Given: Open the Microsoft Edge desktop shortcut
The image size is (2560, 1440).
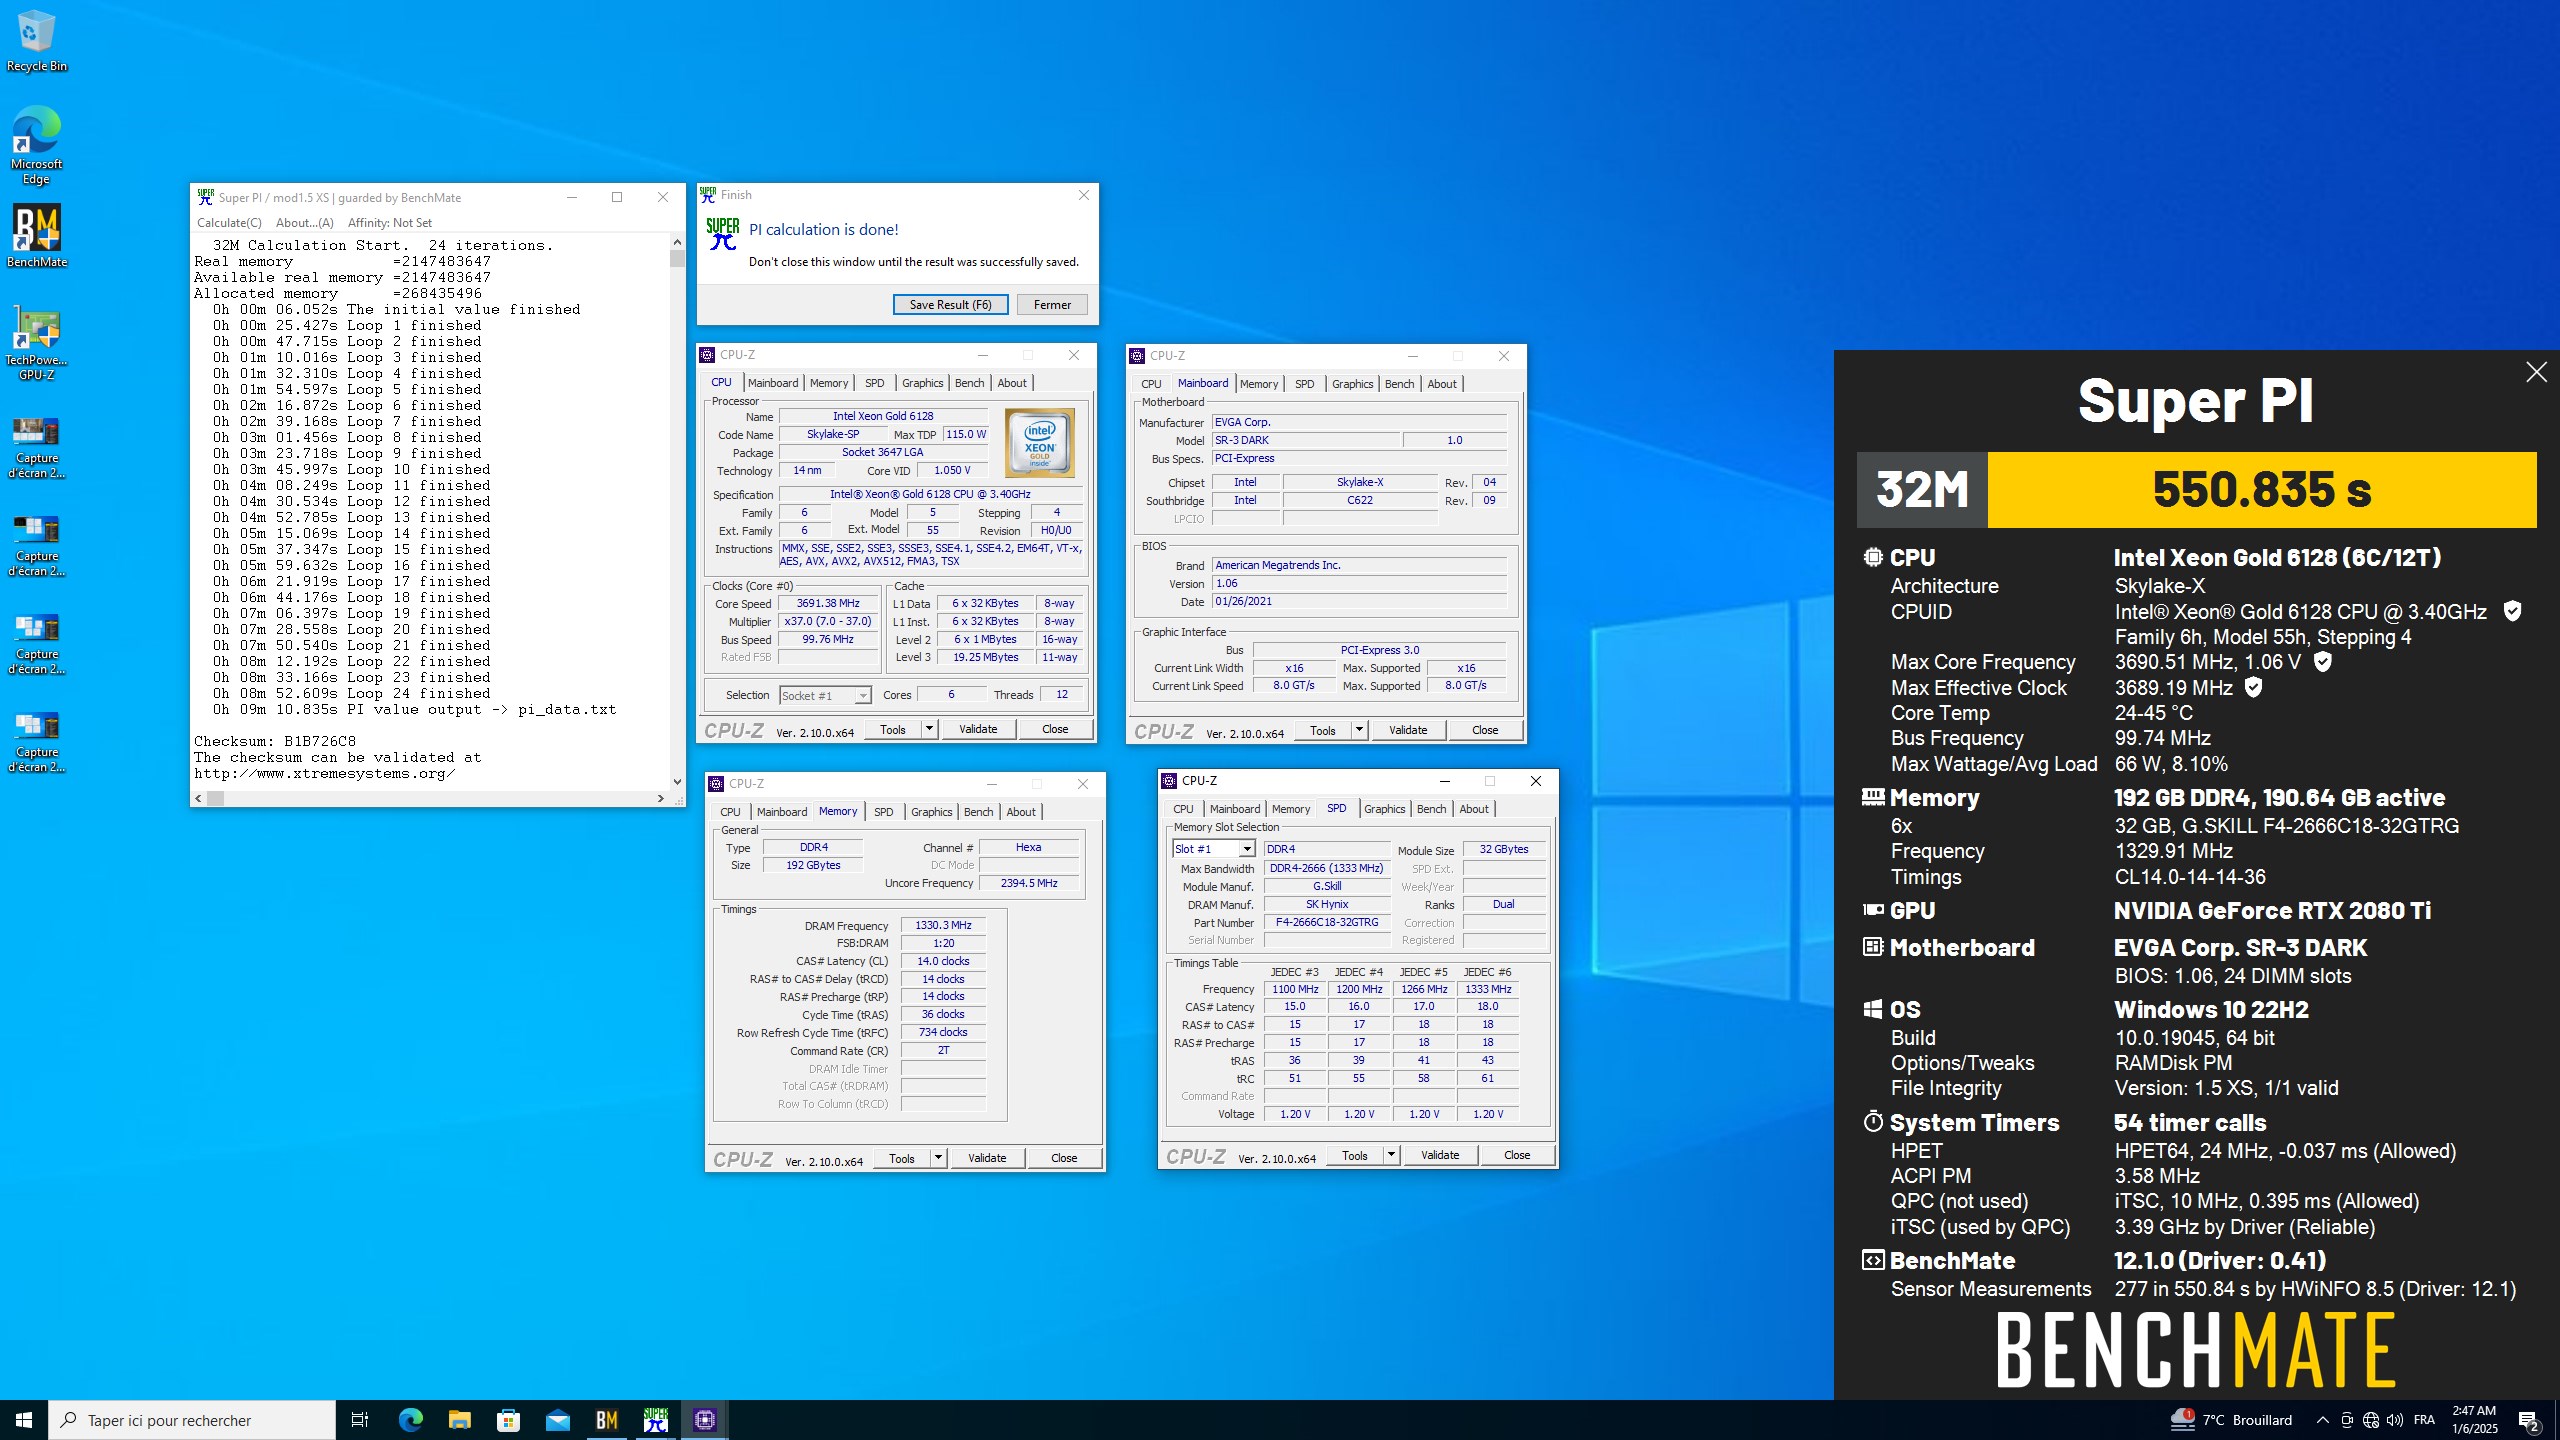Looking at the screenshot, I should [x=36, y=145].
